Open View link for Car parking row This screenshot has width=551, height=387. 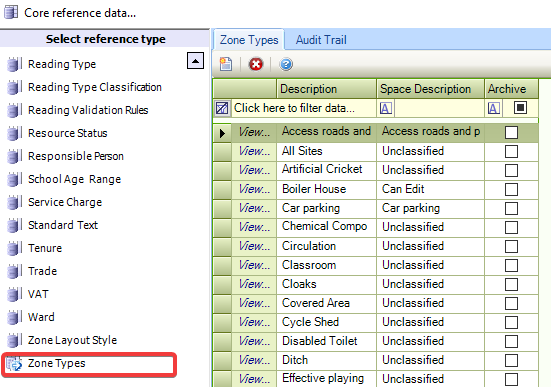254,208
